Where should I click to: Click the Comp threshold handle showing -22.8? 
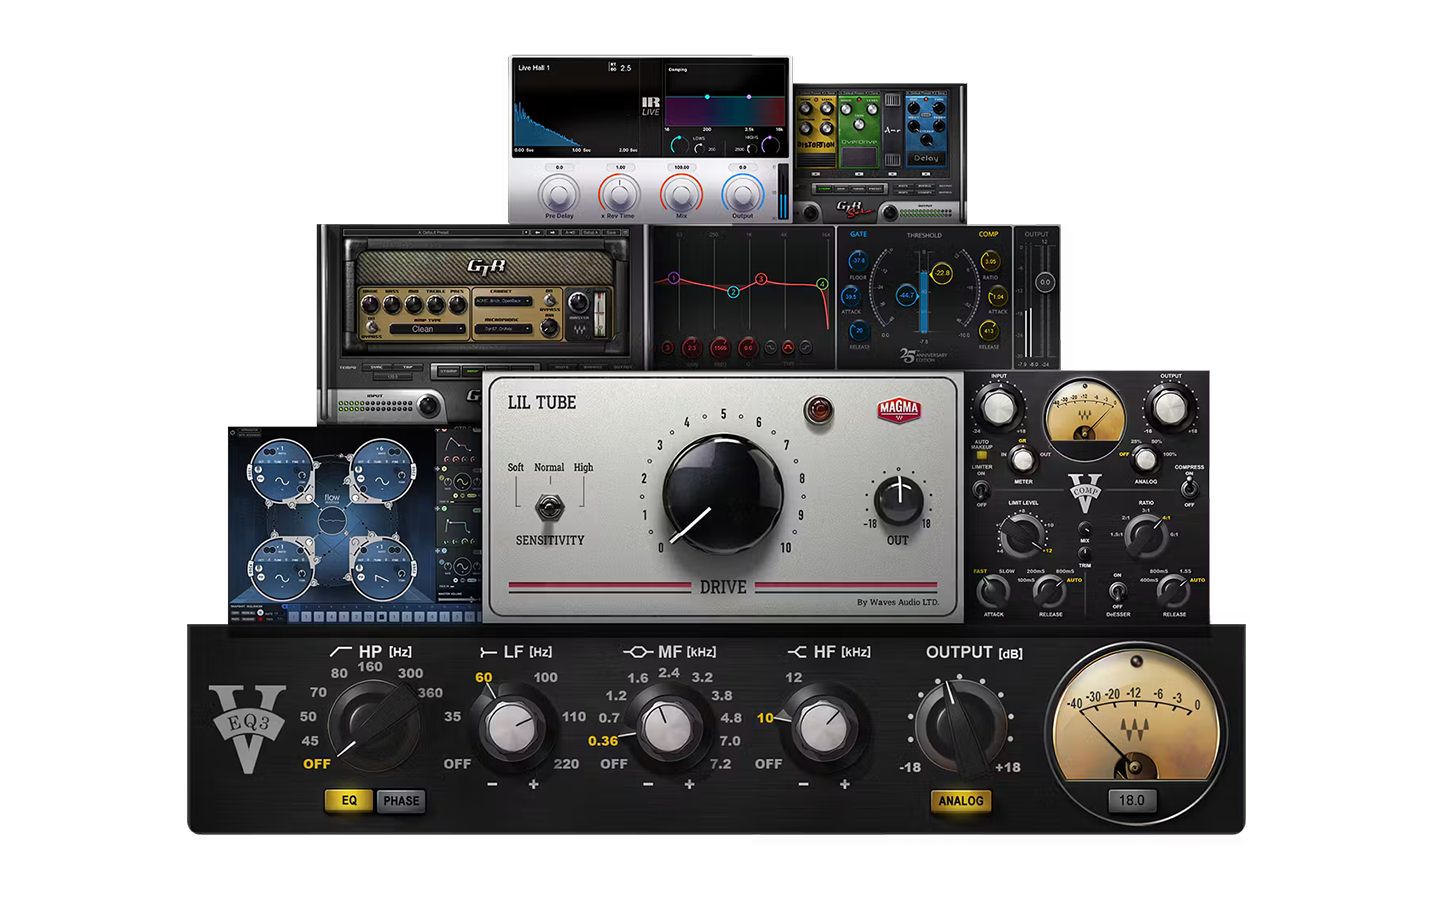click(x=942, y=273)
